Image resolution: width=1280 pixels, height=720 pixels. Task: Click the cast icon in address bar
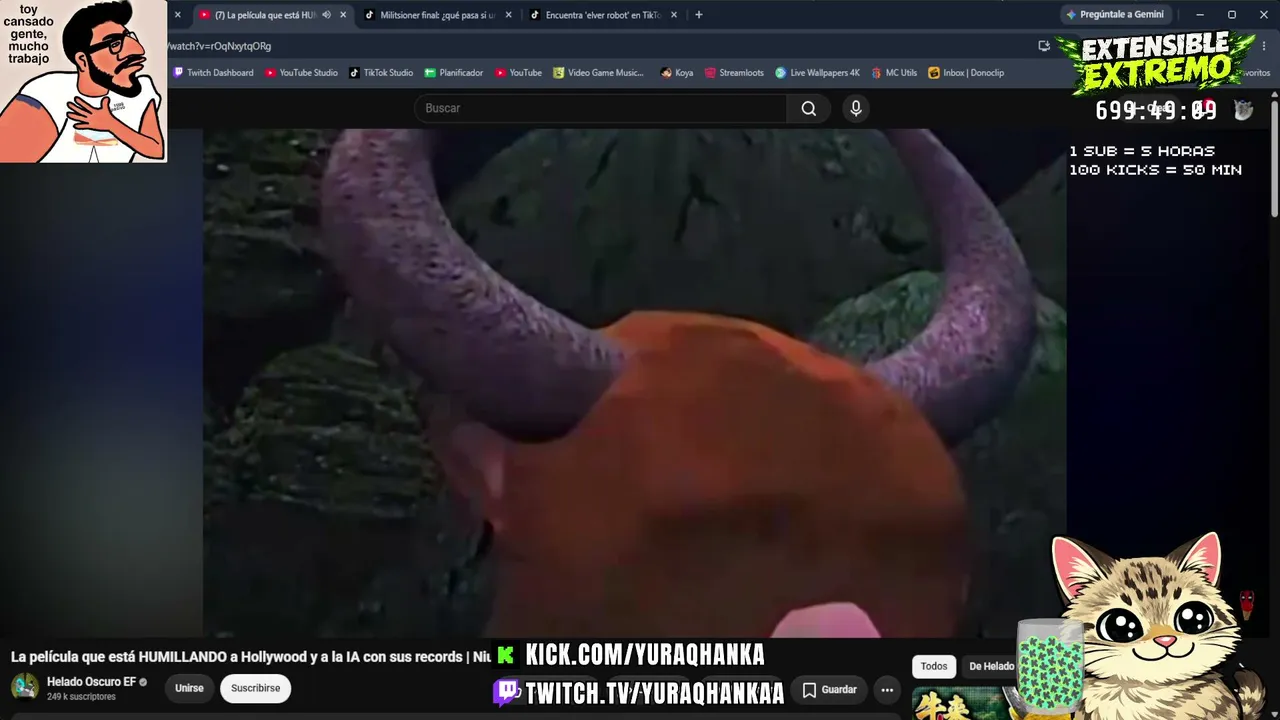tap(1044, 46)
